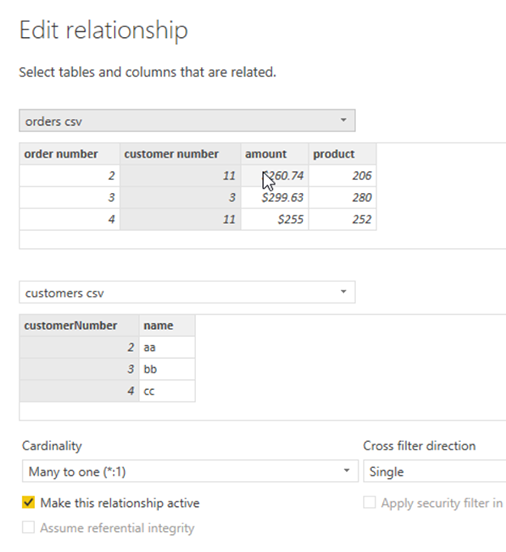The height and width of the screenshot is (552, 506).
Task: Open the Cross filter direction Single dropdown
Action: 435,471
